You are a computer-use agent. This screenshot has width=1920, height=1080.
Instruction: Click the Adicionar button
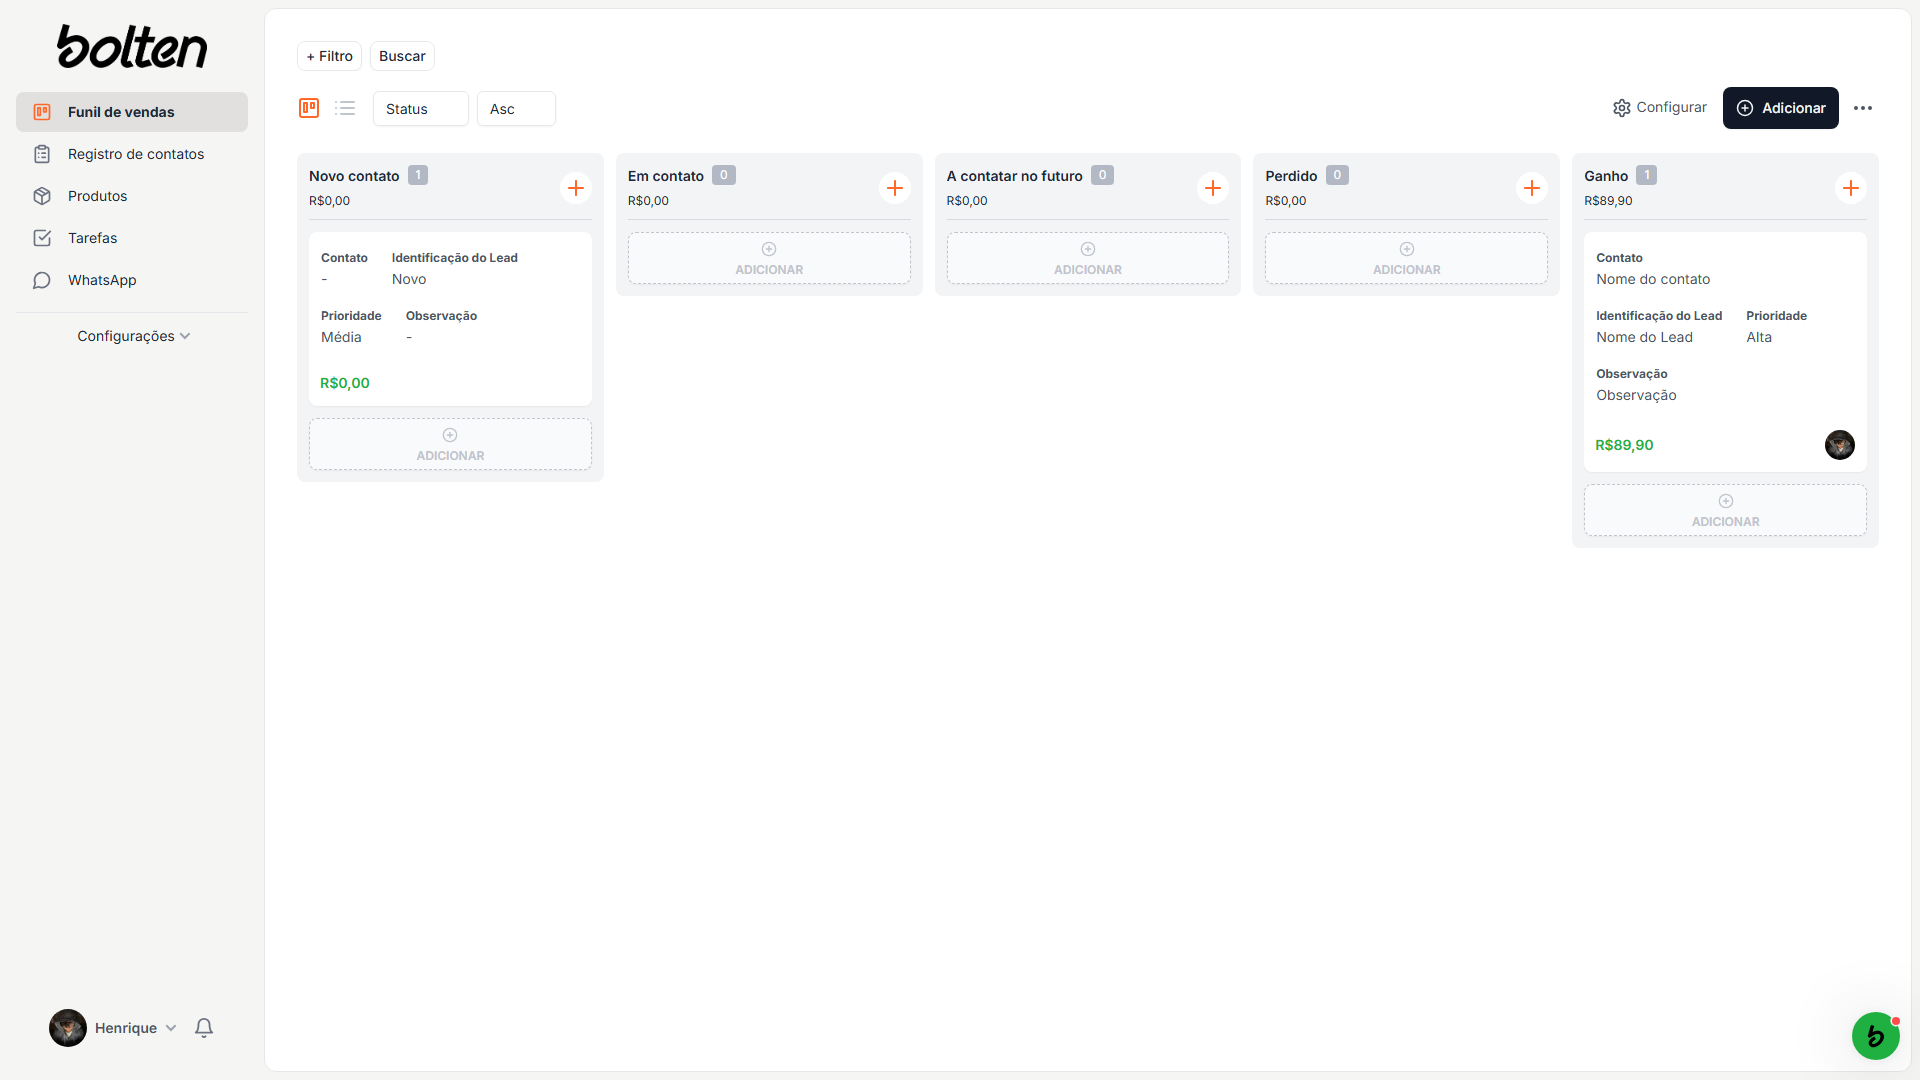point(1780,107)
